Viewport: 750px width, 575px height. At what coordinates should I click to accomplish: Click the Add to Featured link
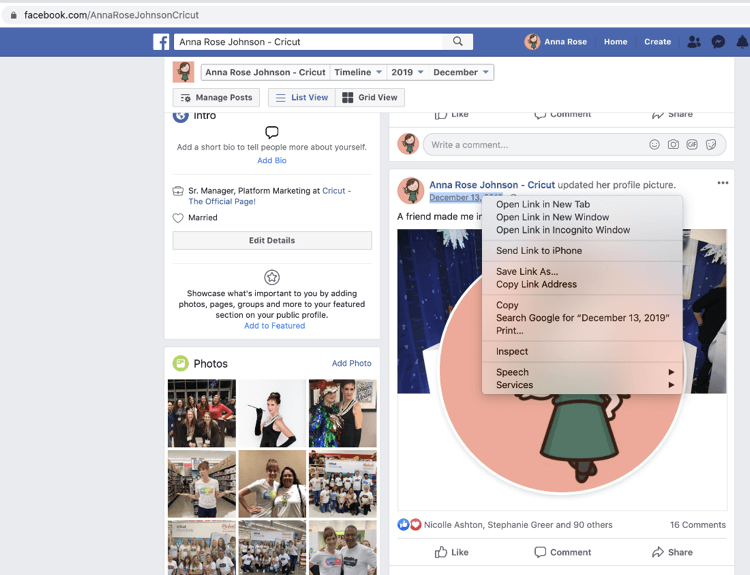coord(275,326)
